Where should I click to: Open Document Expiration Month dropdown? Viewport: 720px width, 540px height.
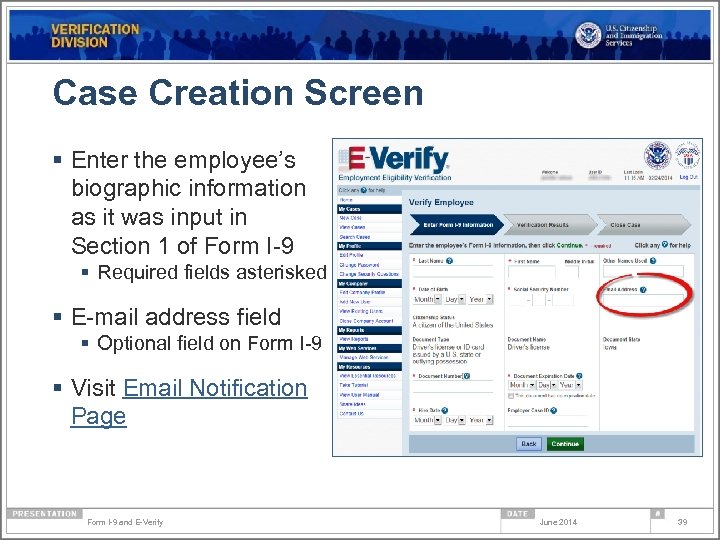tap(522, 385)
